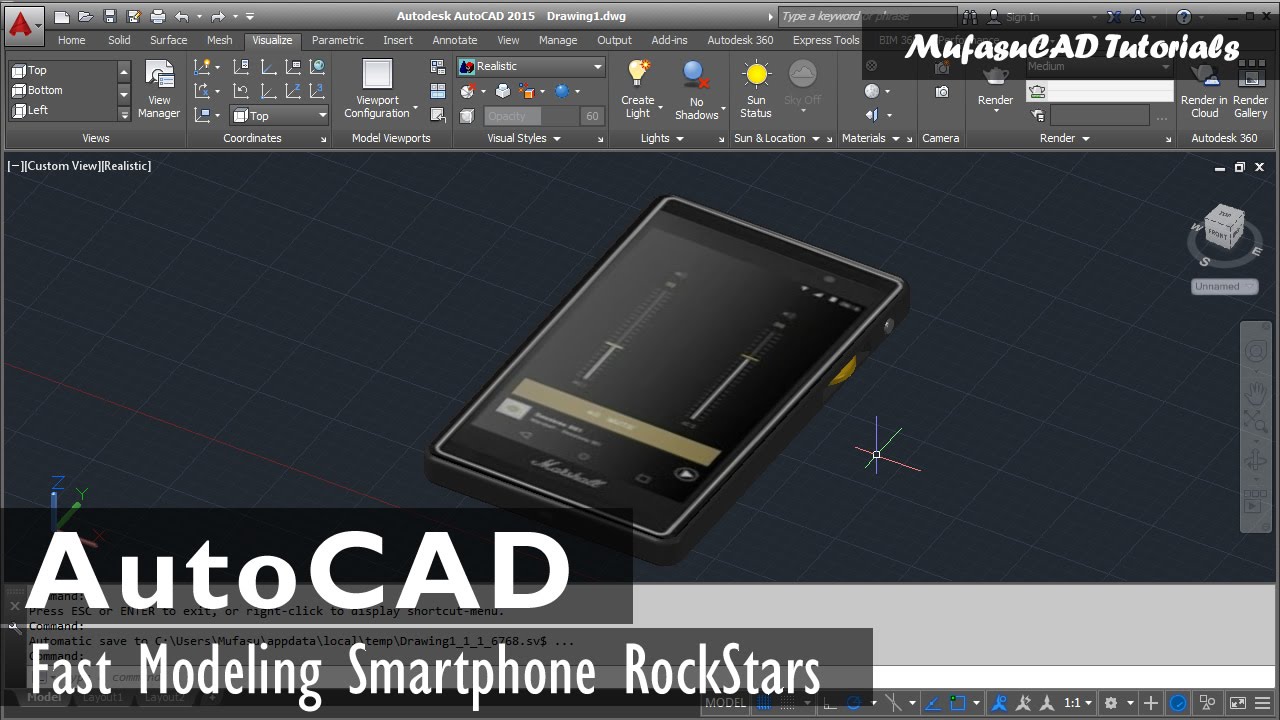The image size is (1280, 720).
Task: Toggle Clean Screen in status bar
Action: point(1237,703)
